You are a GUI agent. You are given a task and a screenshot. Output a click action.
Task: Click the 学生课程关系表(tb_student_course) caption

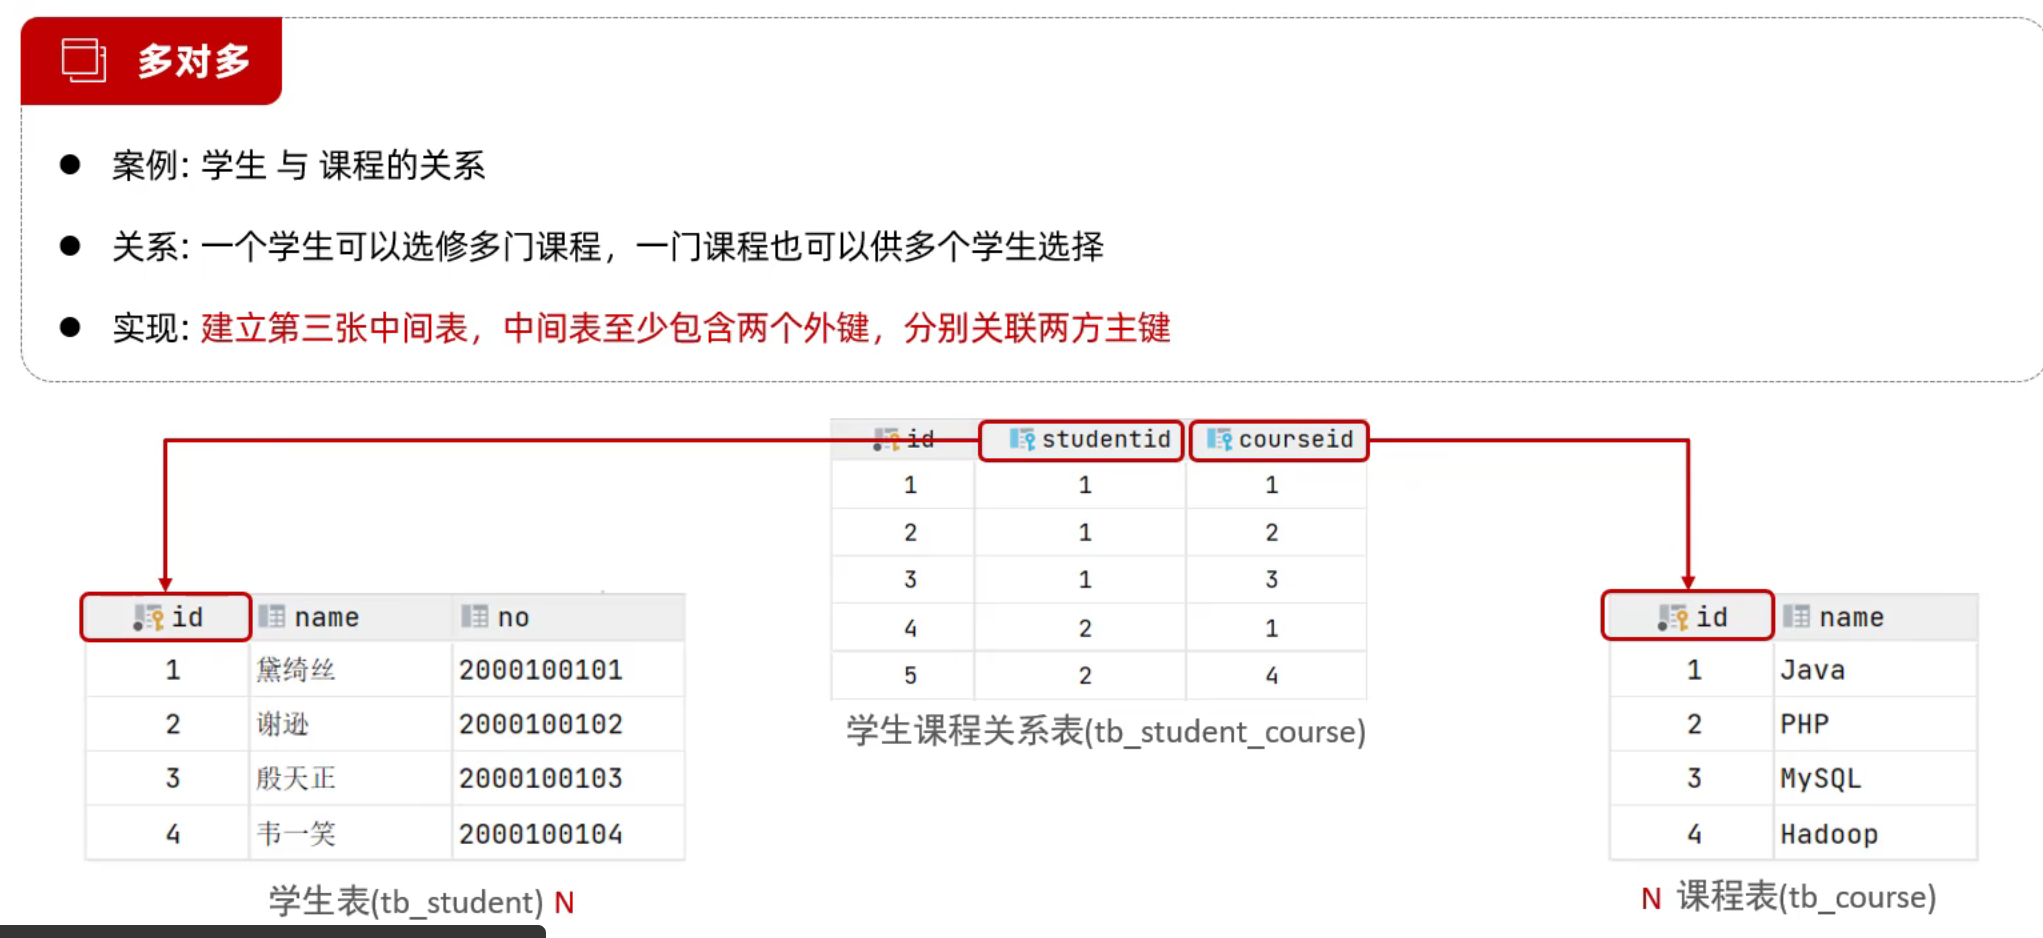tap(1106, 731)
